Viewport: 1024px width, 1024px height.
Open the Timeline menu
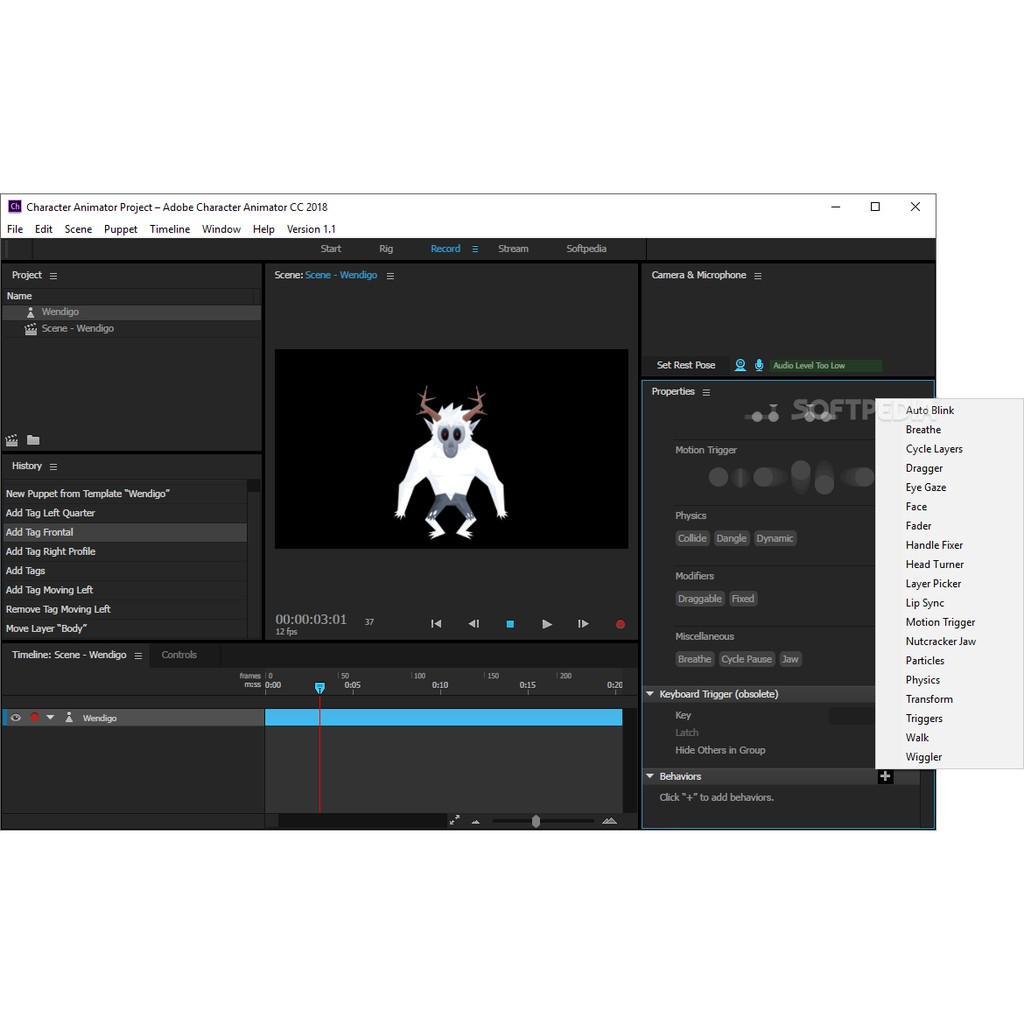(x=170, y=229)
